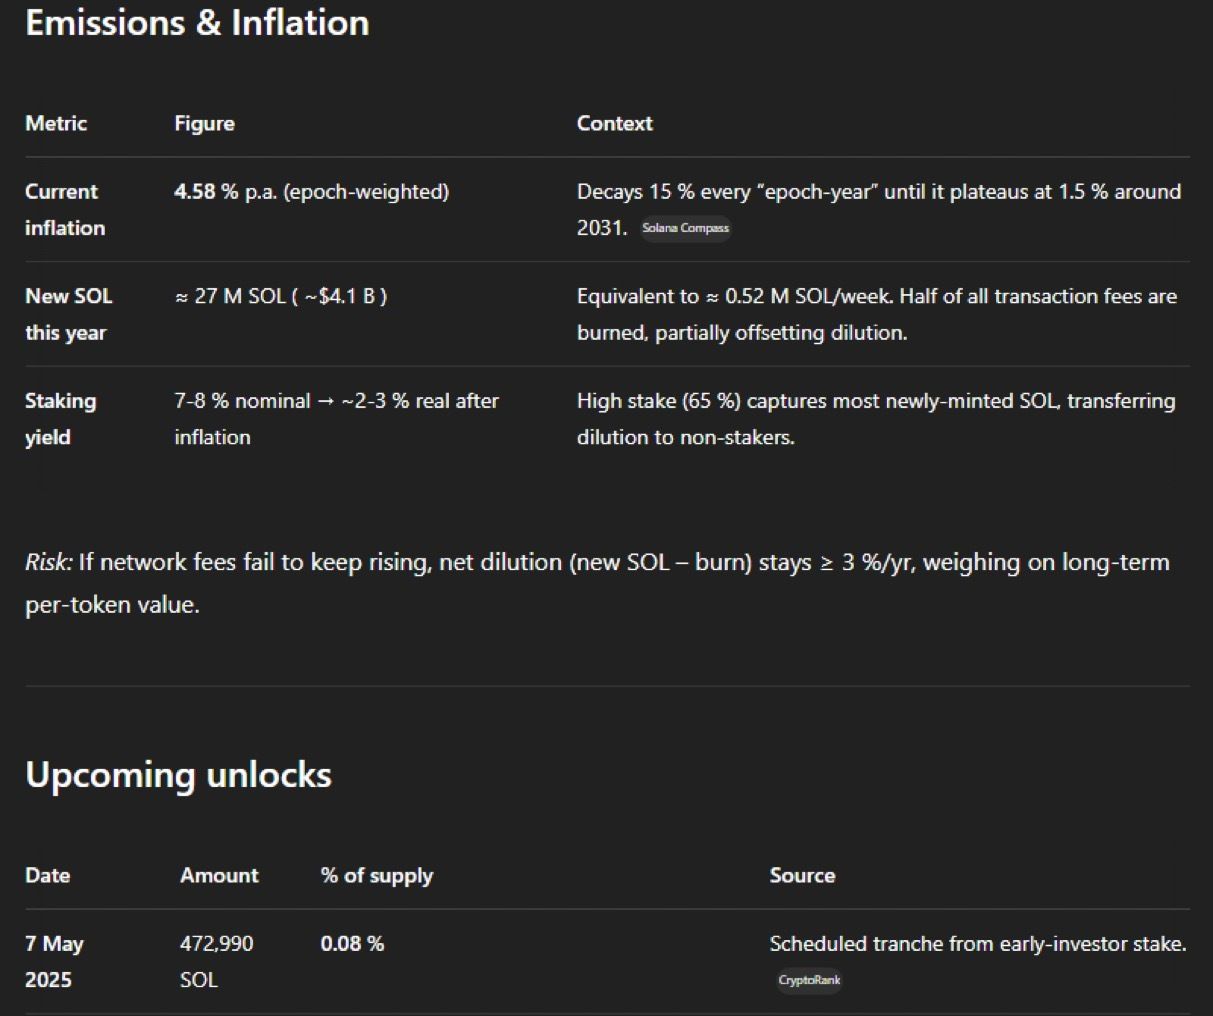This screenshot has width=1213, height=1016.
Task: Click the % of supply column header
Action: tap(377, 876)
